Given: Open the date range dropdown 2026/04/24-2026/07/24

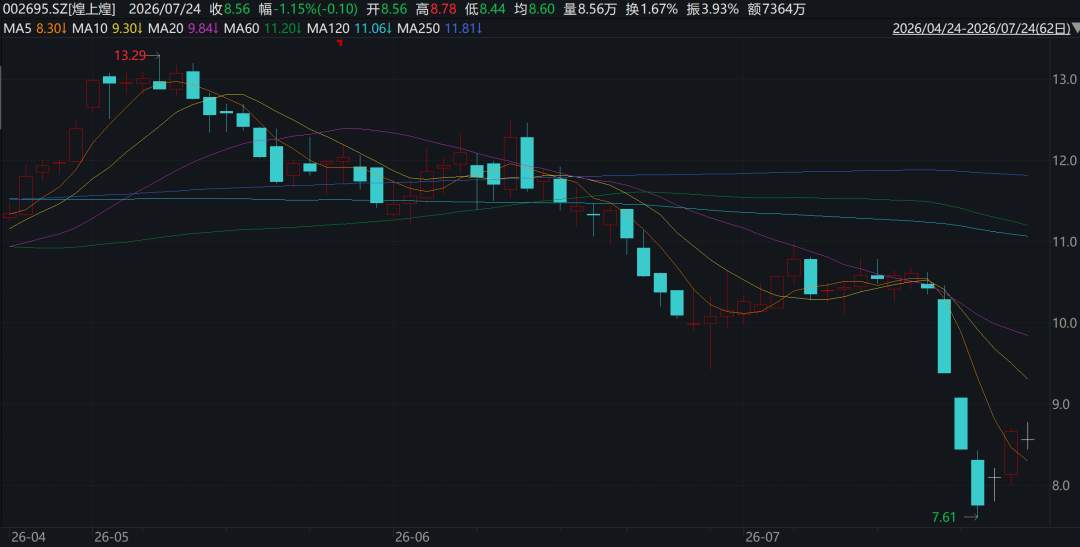Looking at the screenshot, I should click(985, 28).
